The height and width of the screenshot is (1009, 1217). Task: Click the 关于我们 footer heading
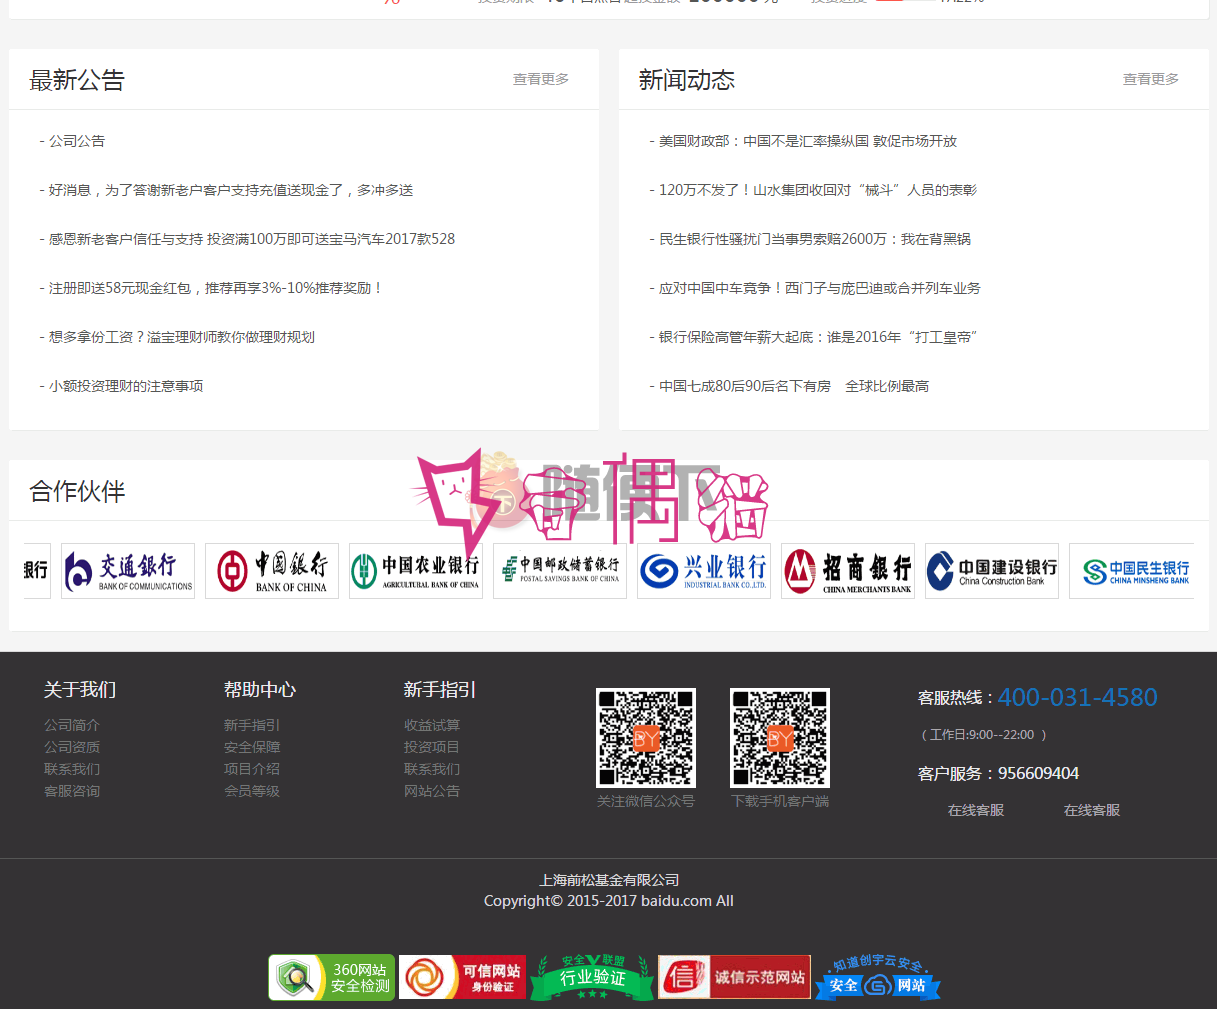tap(80, 689)
